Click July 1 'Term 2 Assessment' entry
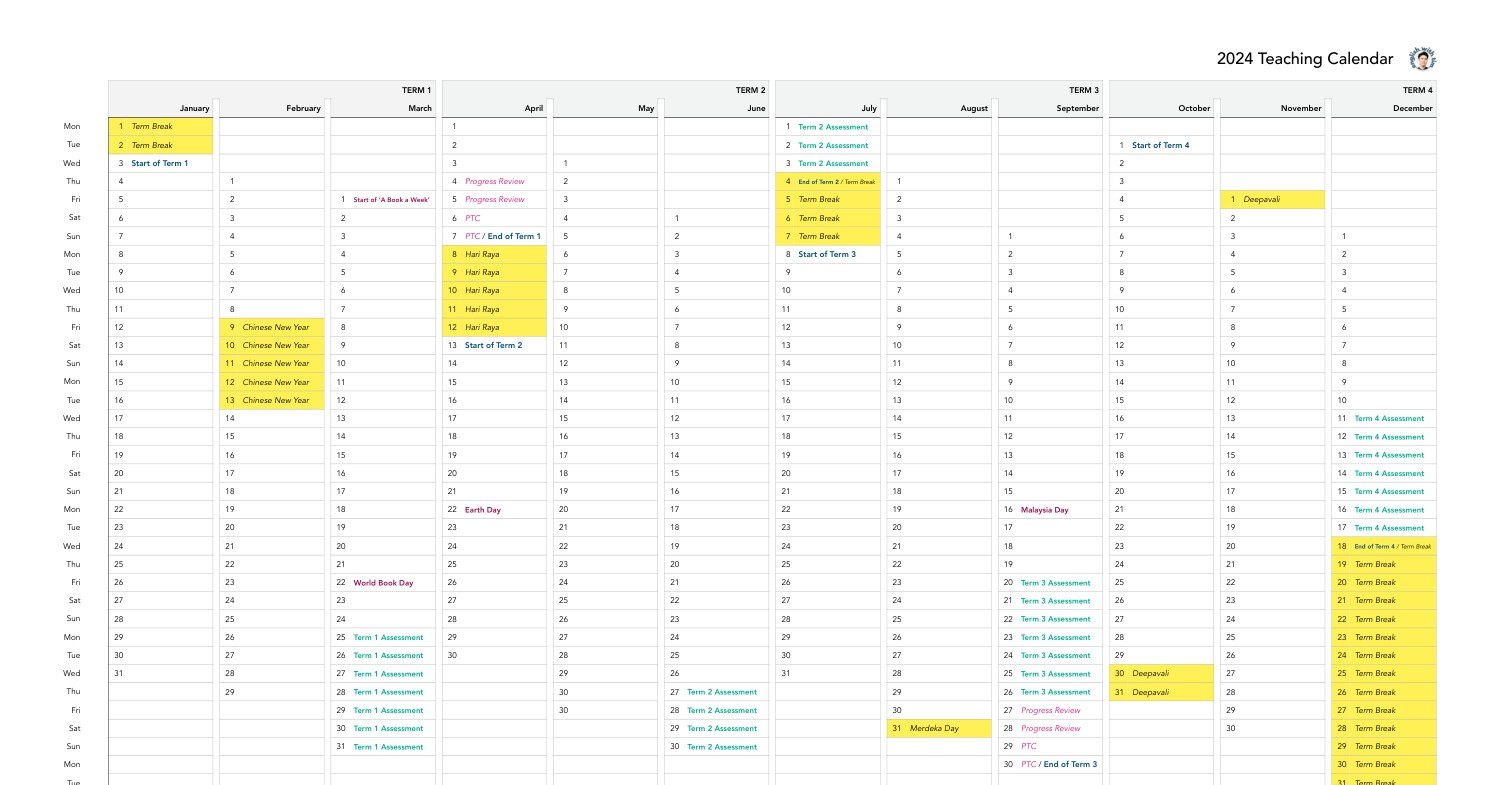 [833, 127]
